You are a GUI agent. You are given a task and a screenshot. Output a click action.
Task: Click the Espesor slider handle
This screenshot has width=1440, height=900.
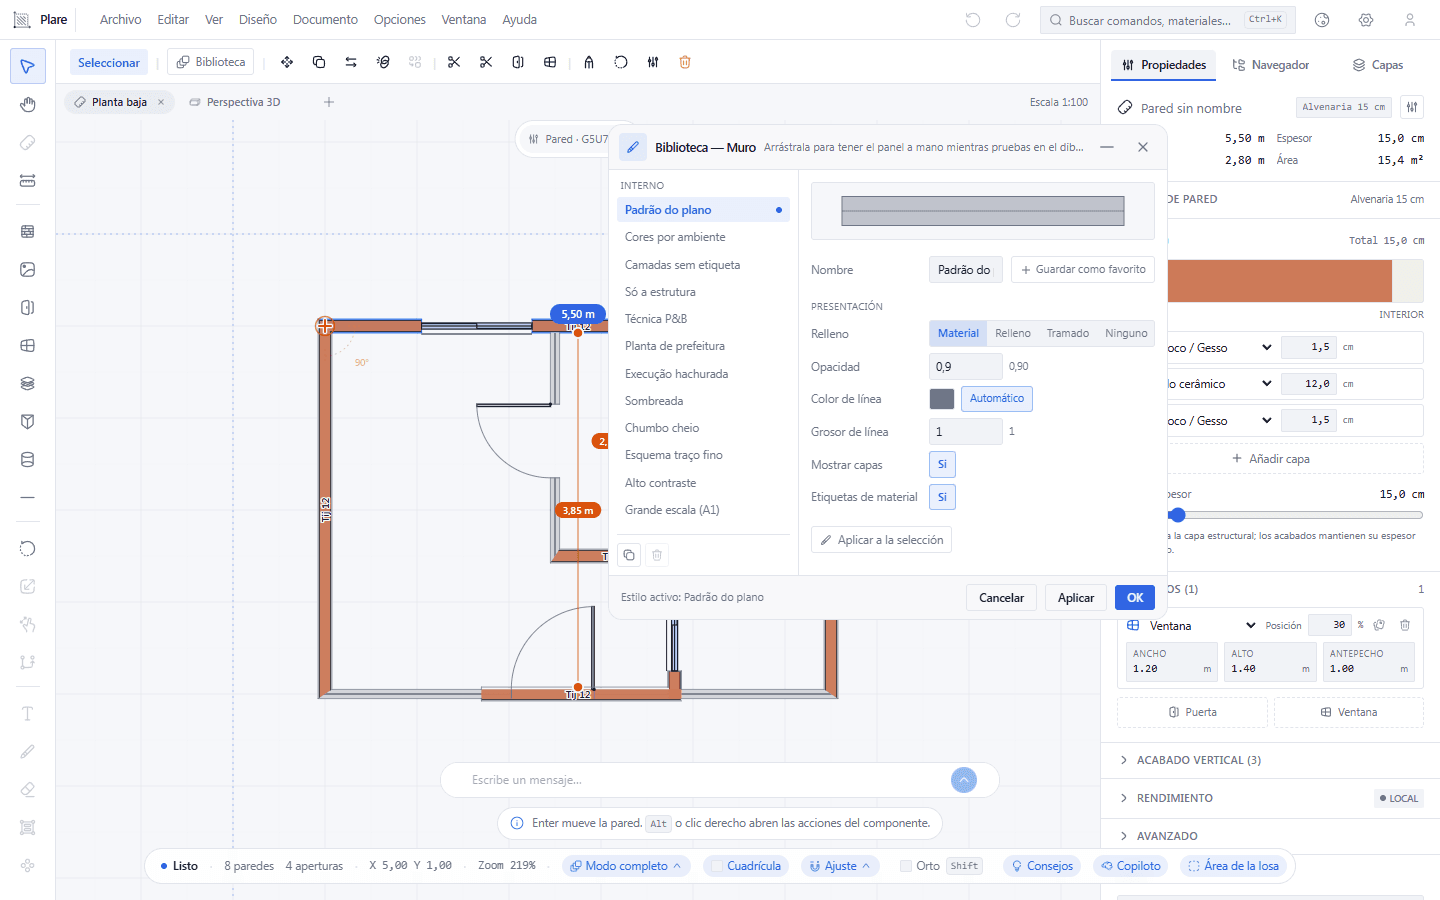[1178, 515]
